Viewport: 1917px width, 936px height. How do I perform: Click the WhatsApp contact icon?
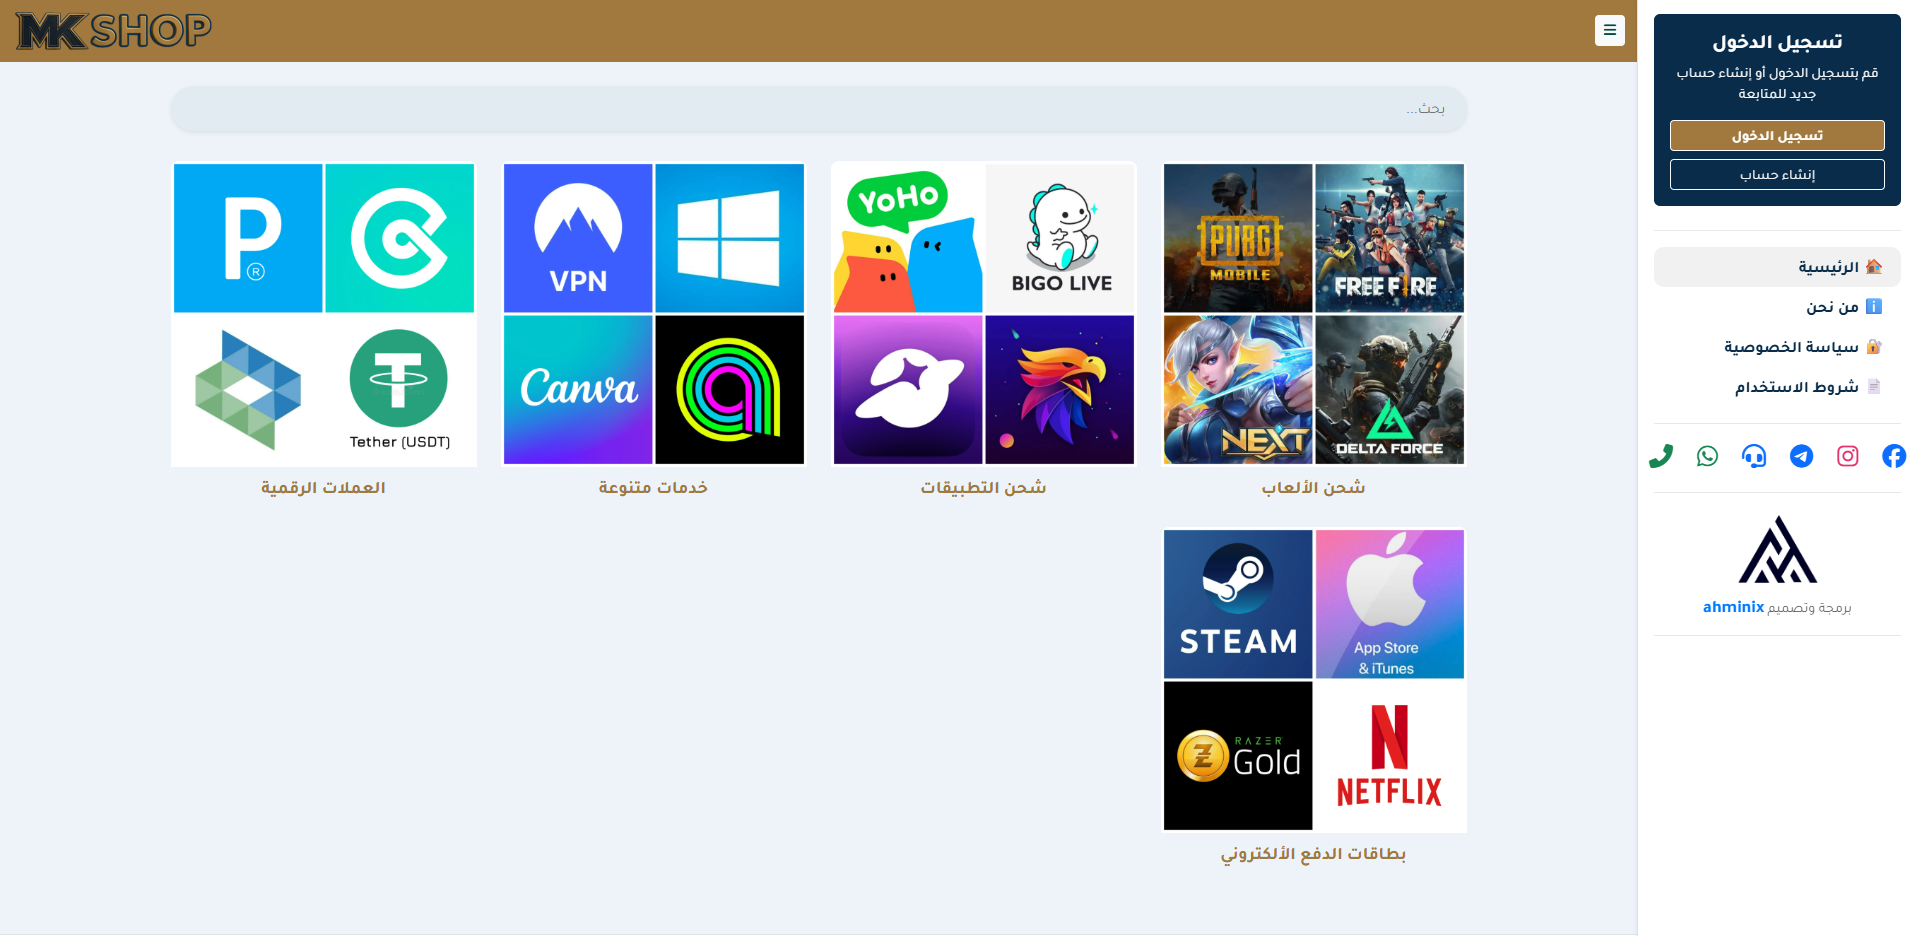coord(1707,456)
